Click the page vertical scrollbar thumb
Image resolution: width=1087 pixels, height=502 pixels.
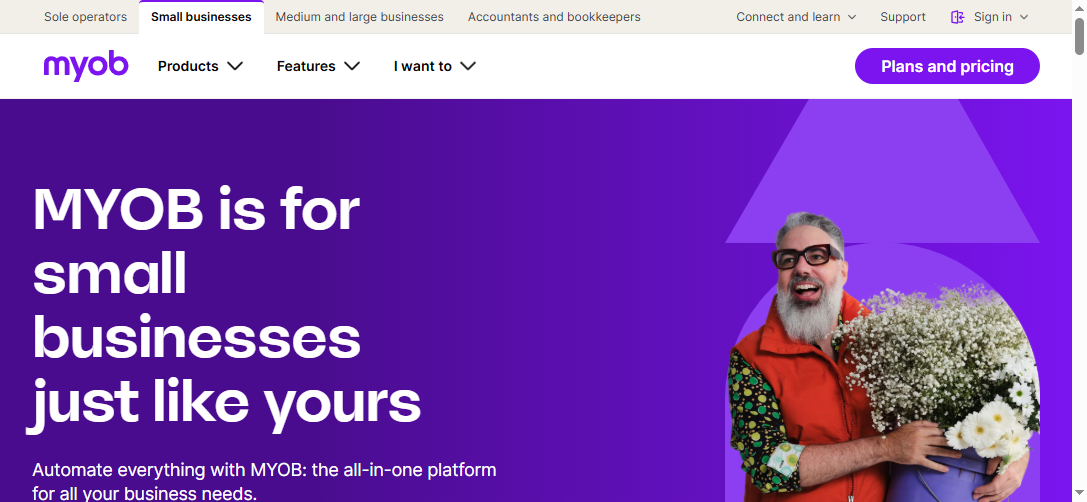point(1079,36)
